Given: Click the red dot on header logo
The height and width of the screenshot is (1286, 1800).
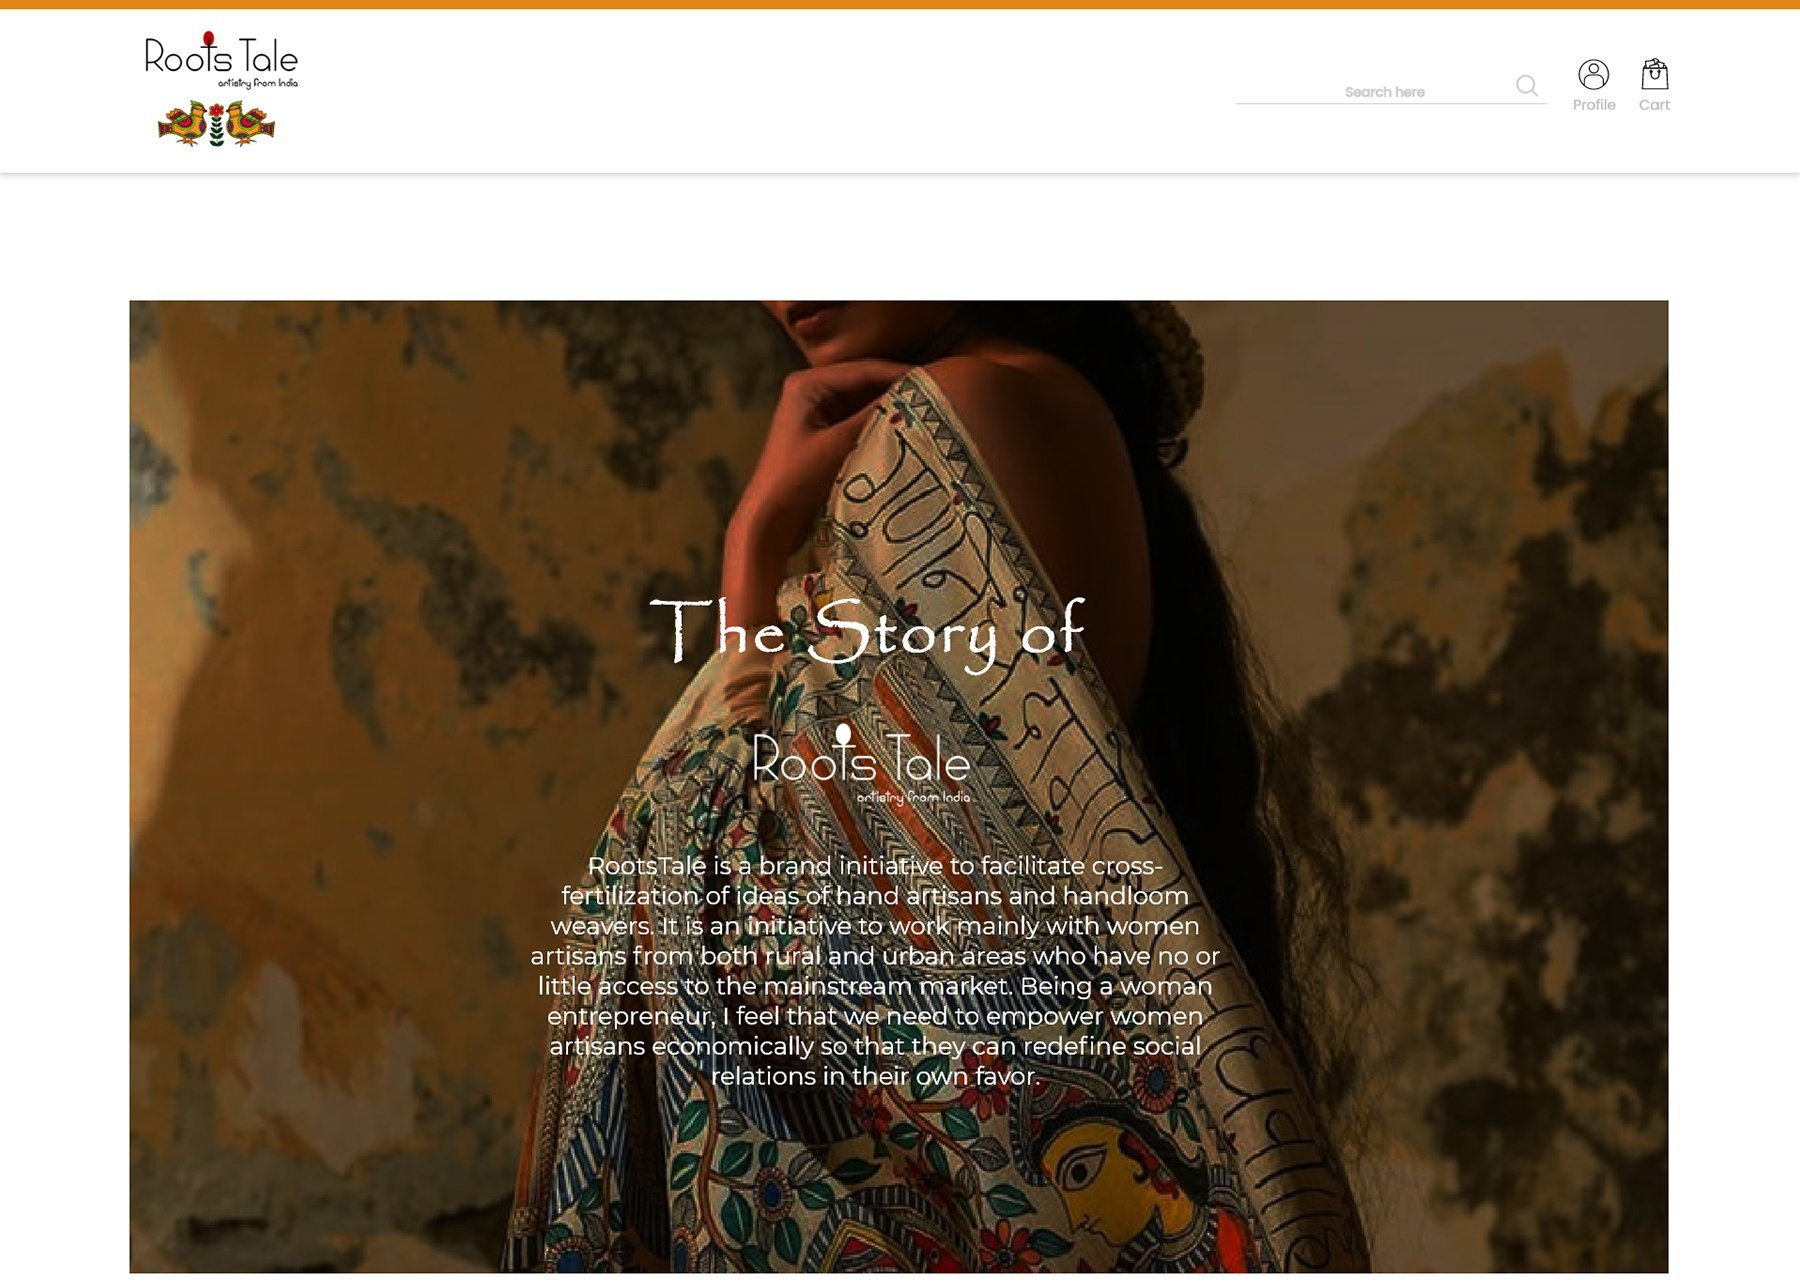Looking at the screenshot, I should click(x=208, y=39).
